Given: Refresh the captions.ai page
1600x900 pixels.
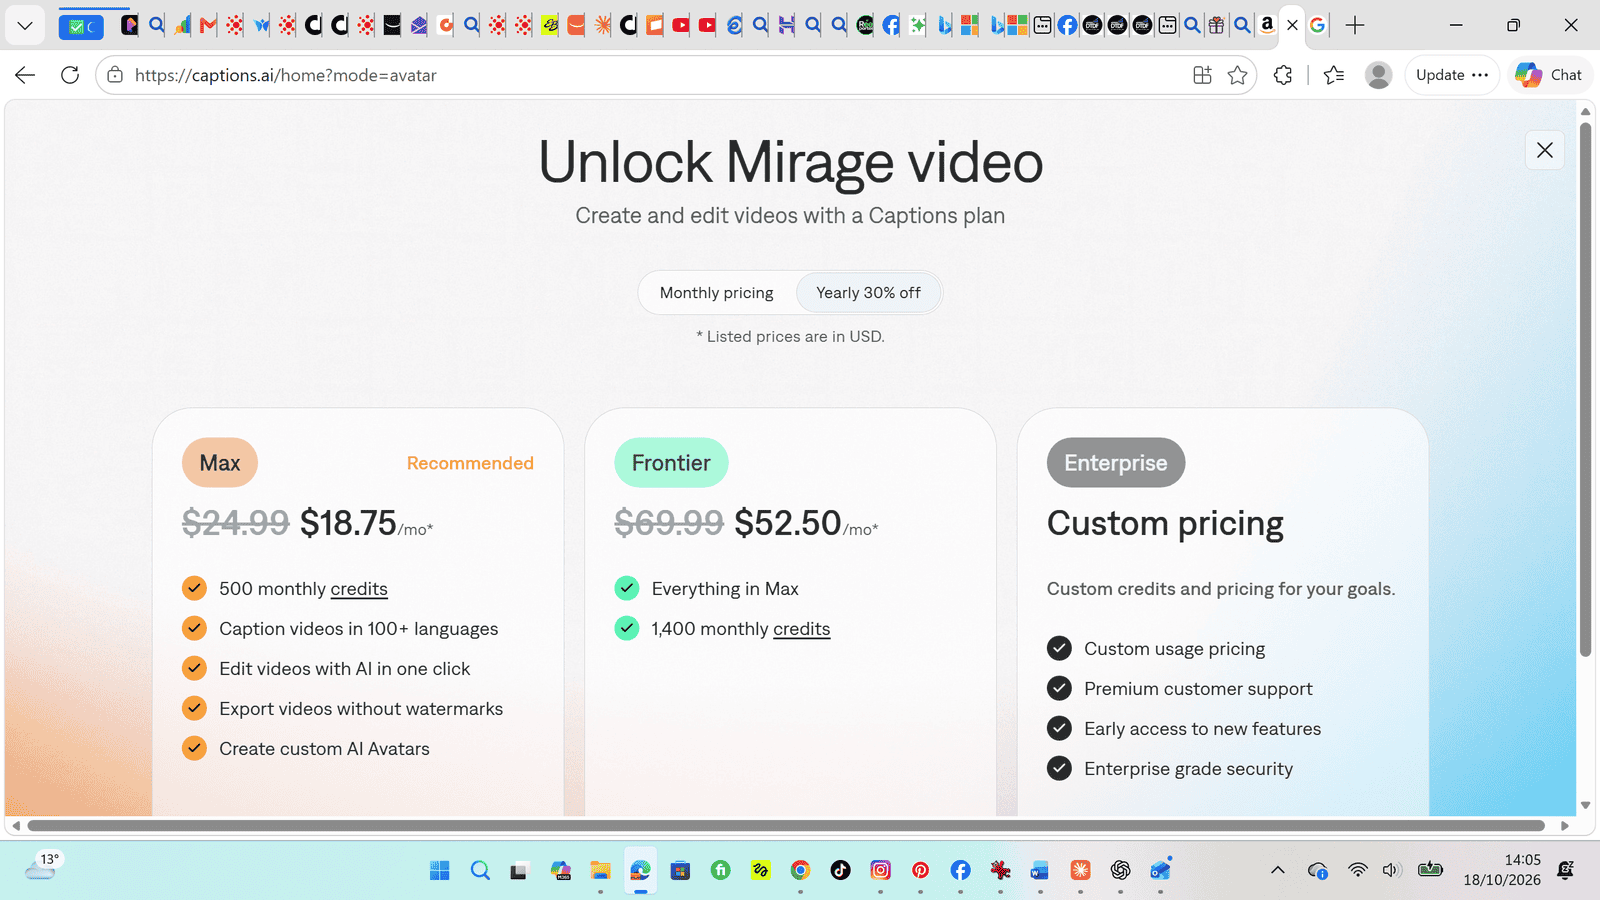Looking at the screenshot, I should click(70, 75).
